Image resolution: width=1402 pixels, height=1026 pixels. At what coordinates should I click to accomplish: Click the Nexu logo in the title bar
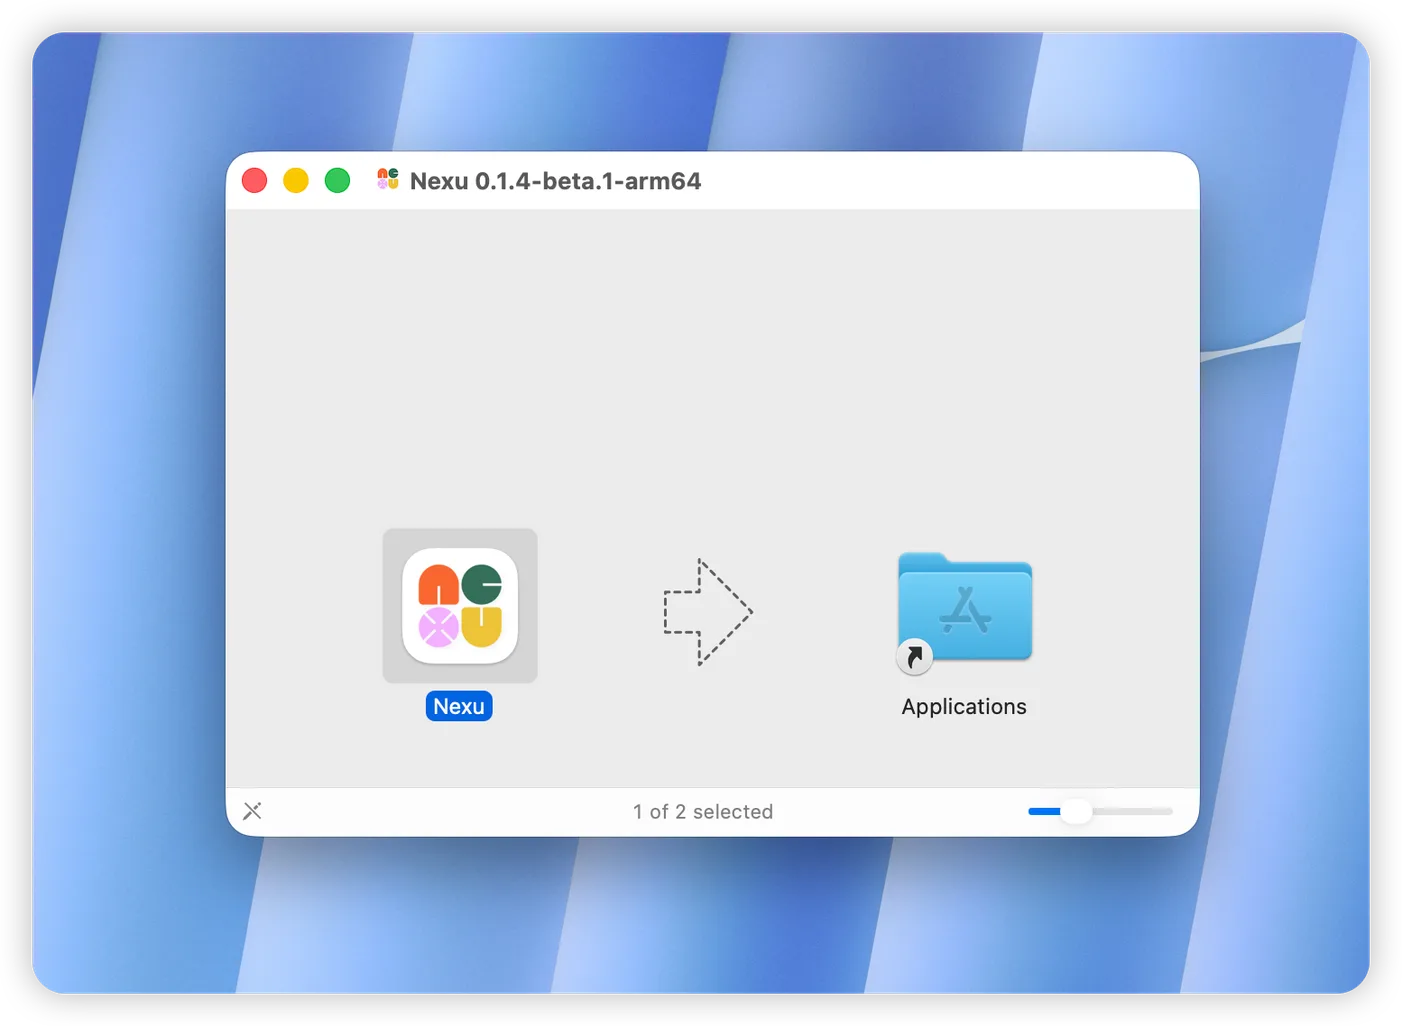coord(387,180)
